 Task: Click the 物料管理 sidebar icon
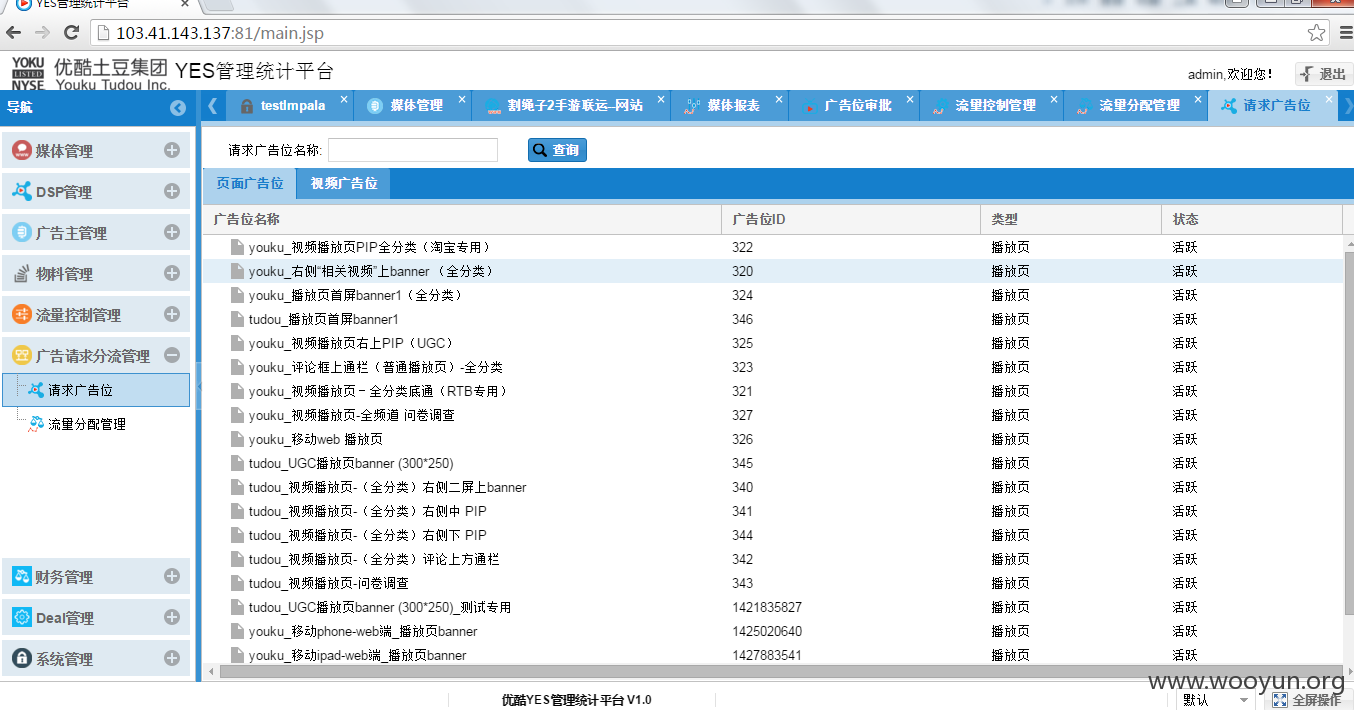coord(21,273)
